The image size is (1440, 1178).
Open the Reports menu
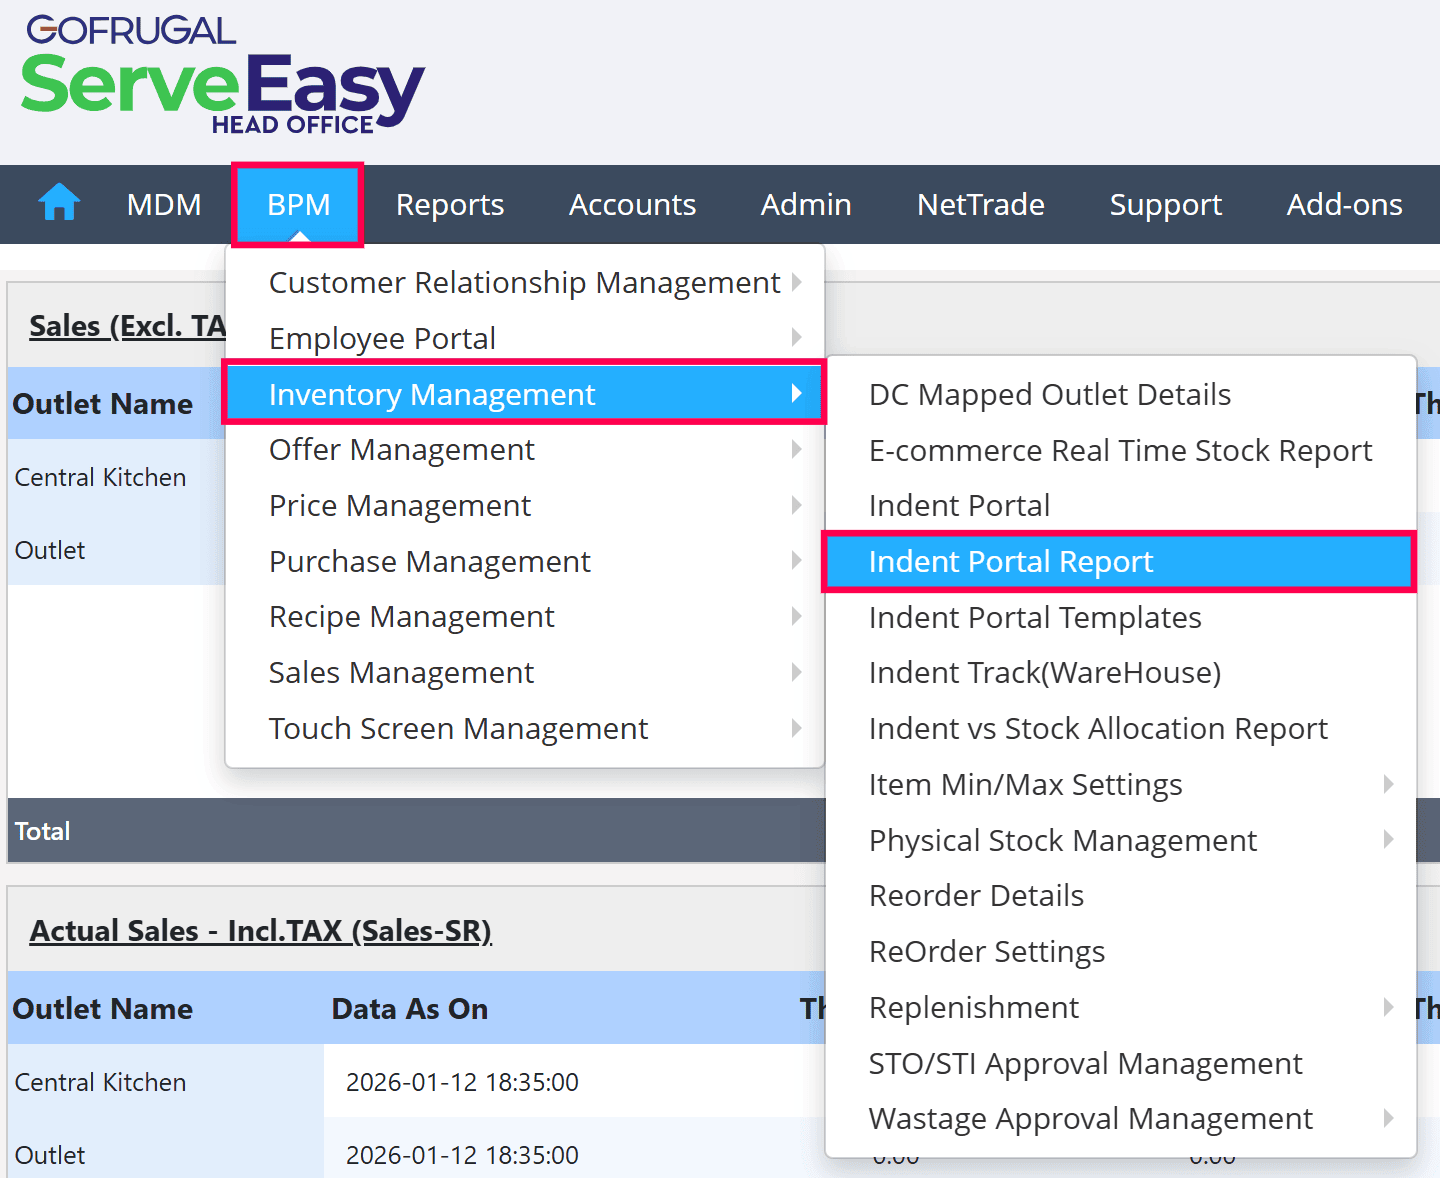(x=450, y=204)
